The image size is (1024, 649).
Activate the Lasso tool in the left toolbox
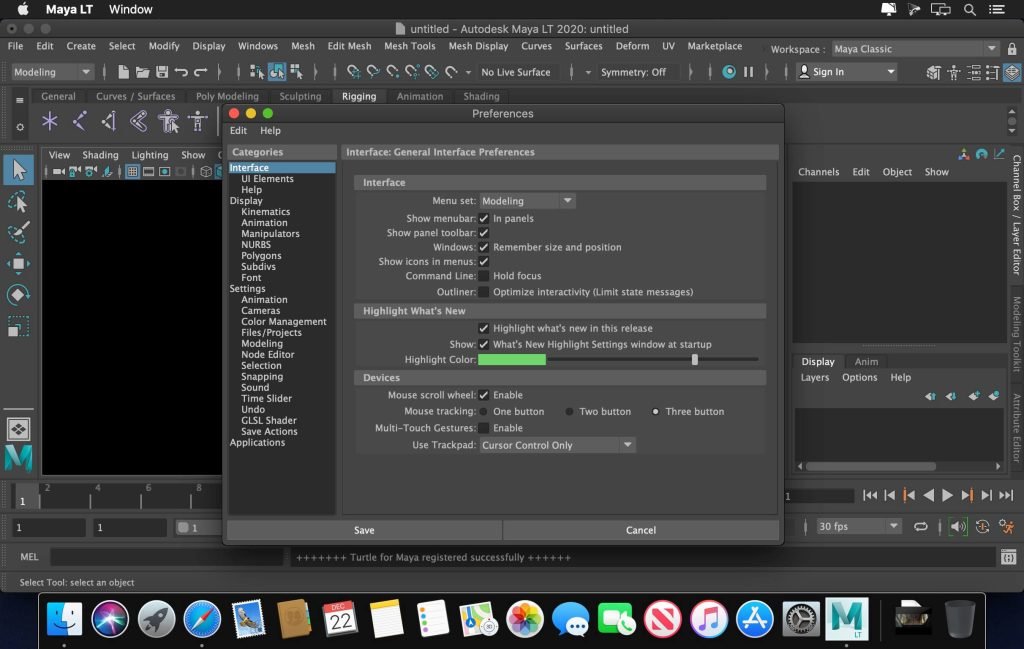17,200
